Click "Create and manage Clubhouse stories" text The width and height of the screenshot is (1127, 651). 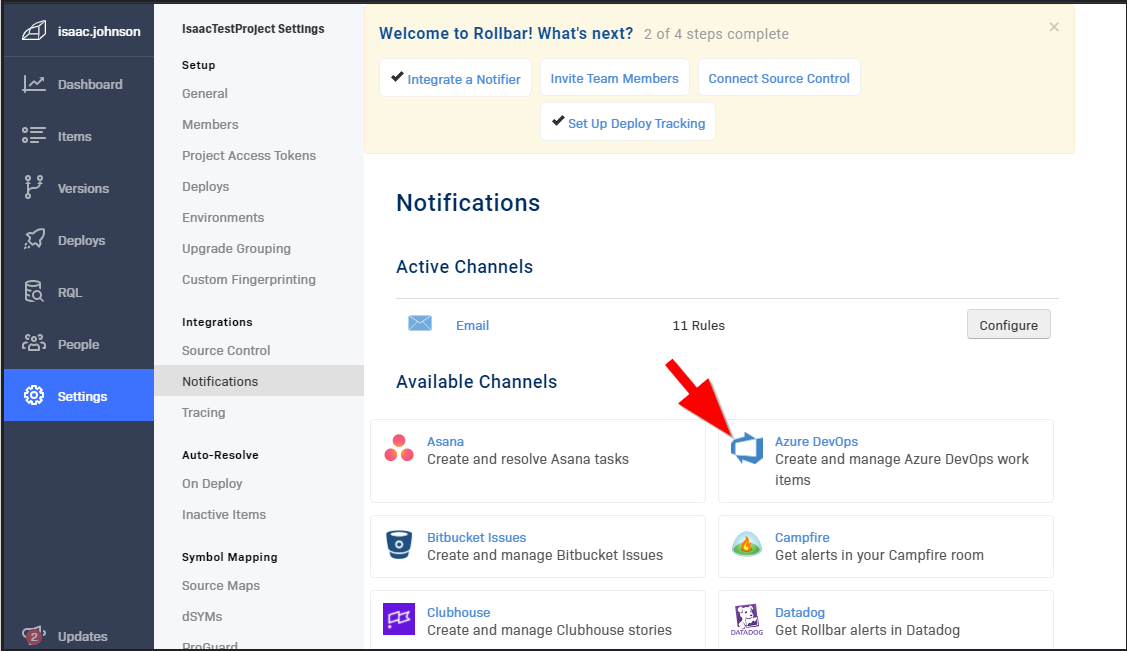click(x=549, y=630)
